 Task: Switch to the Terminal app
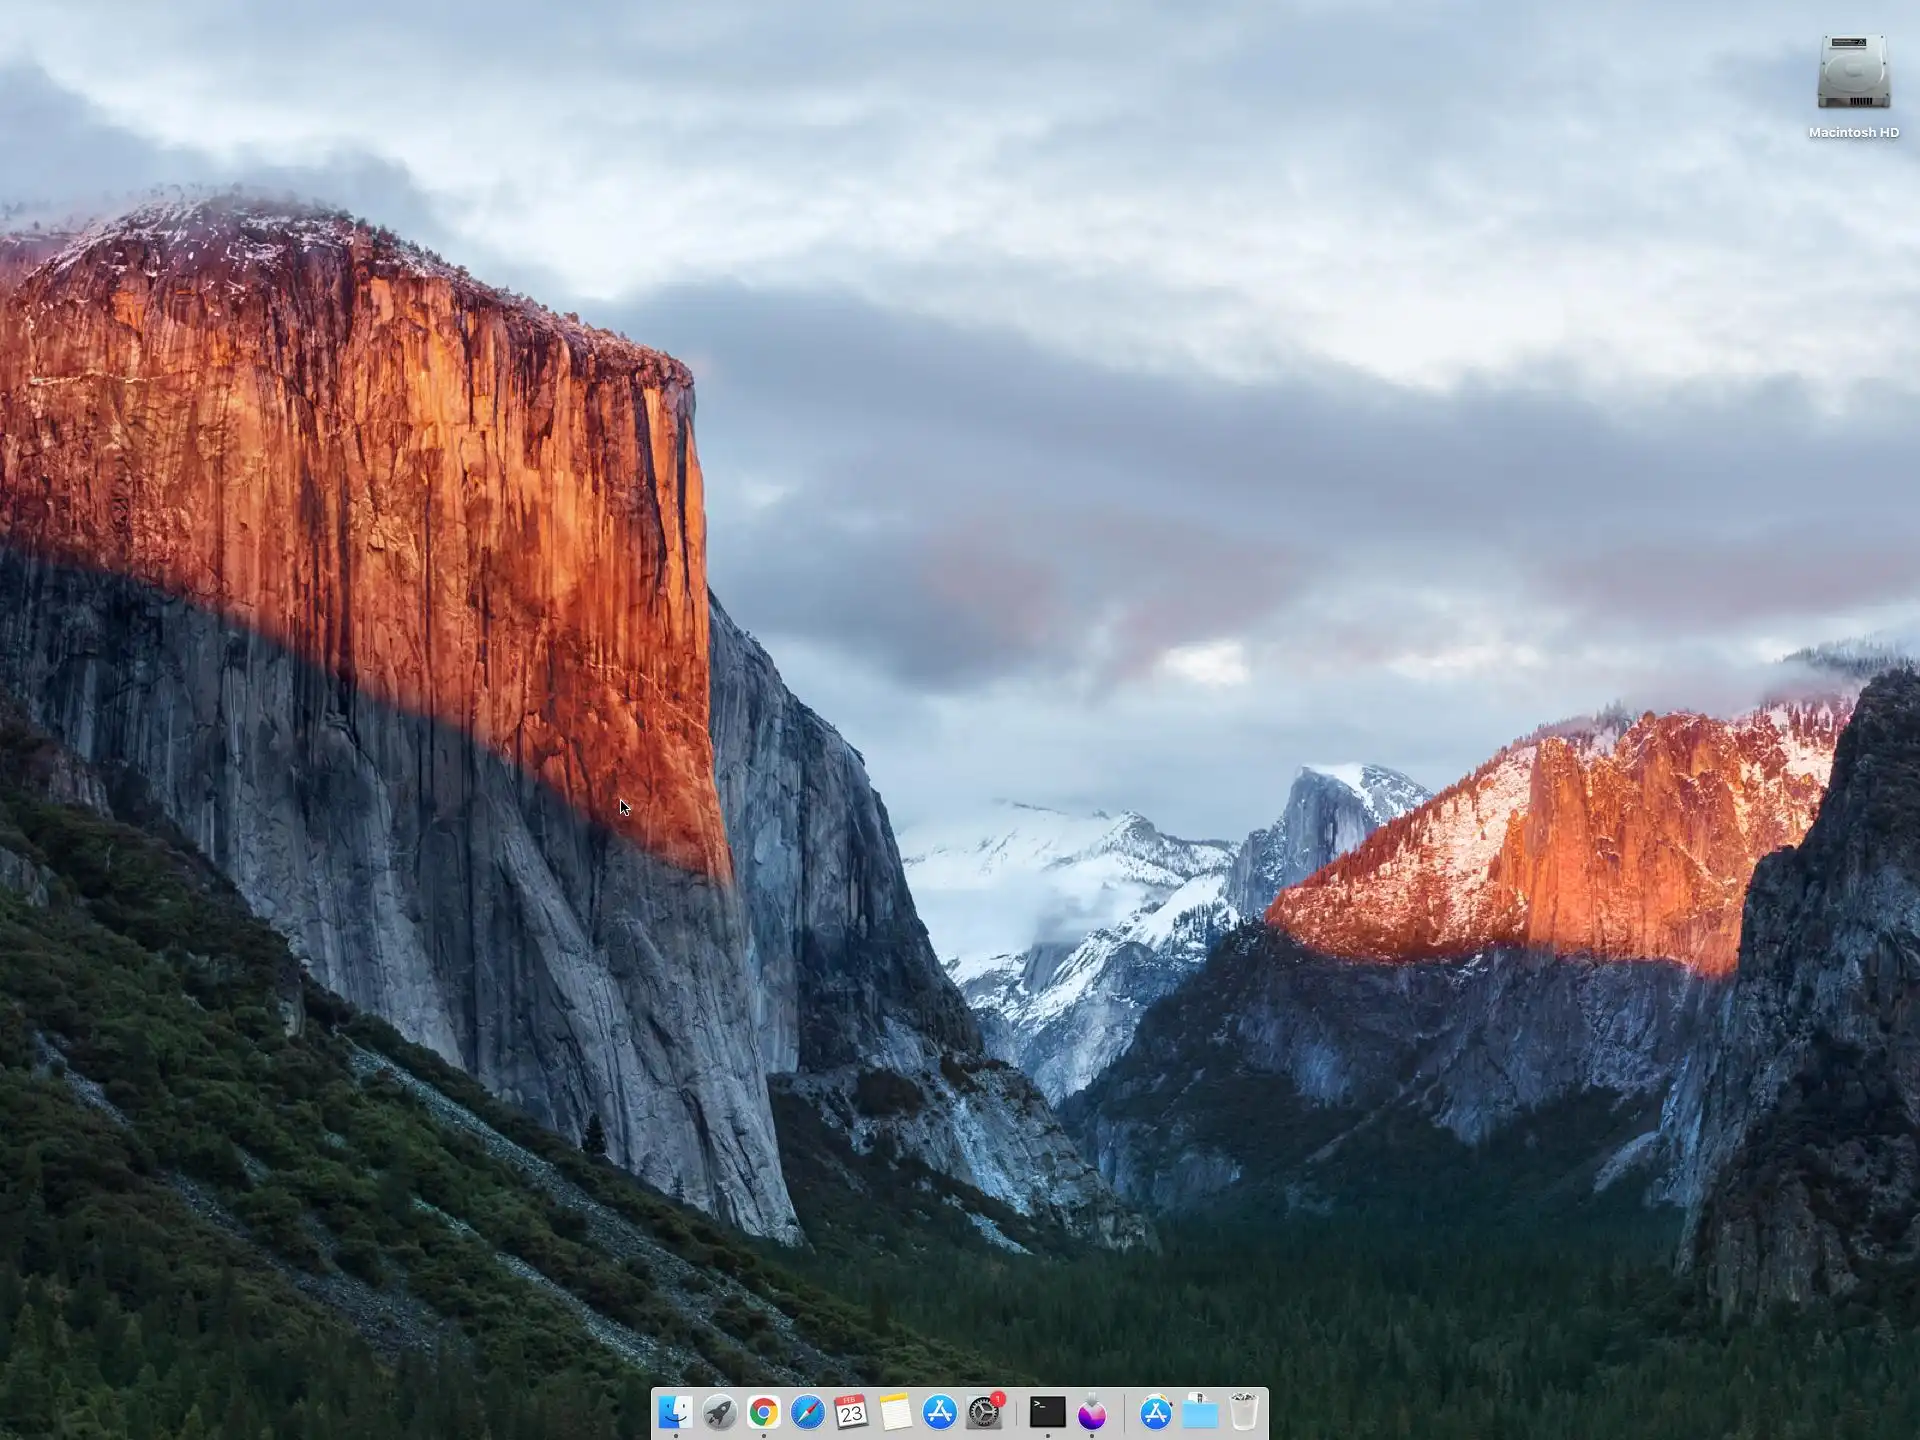(1047, 1412)
